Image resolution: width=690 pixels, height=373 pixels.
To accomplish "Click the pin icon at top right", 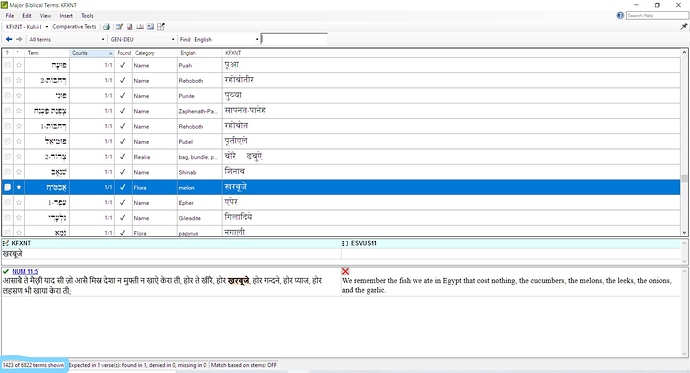I will point(683,26).
